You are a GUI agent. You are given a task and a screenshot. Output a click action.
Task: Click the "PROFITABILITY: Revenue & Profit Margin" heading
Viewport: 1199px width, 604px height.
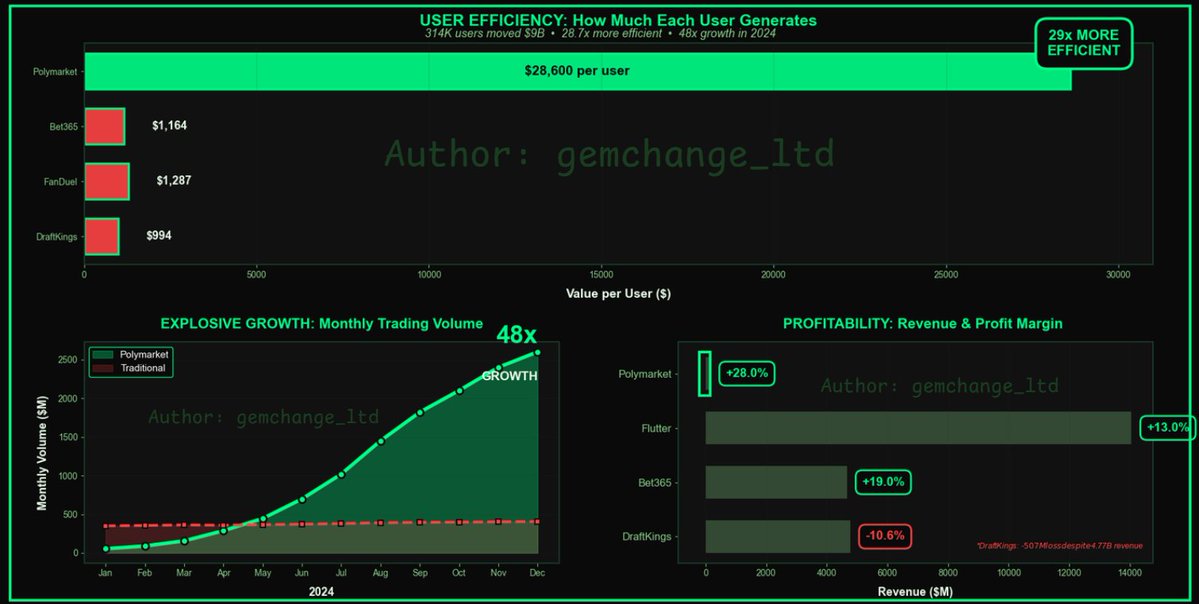pyautogui.click(x=922, y=323)
